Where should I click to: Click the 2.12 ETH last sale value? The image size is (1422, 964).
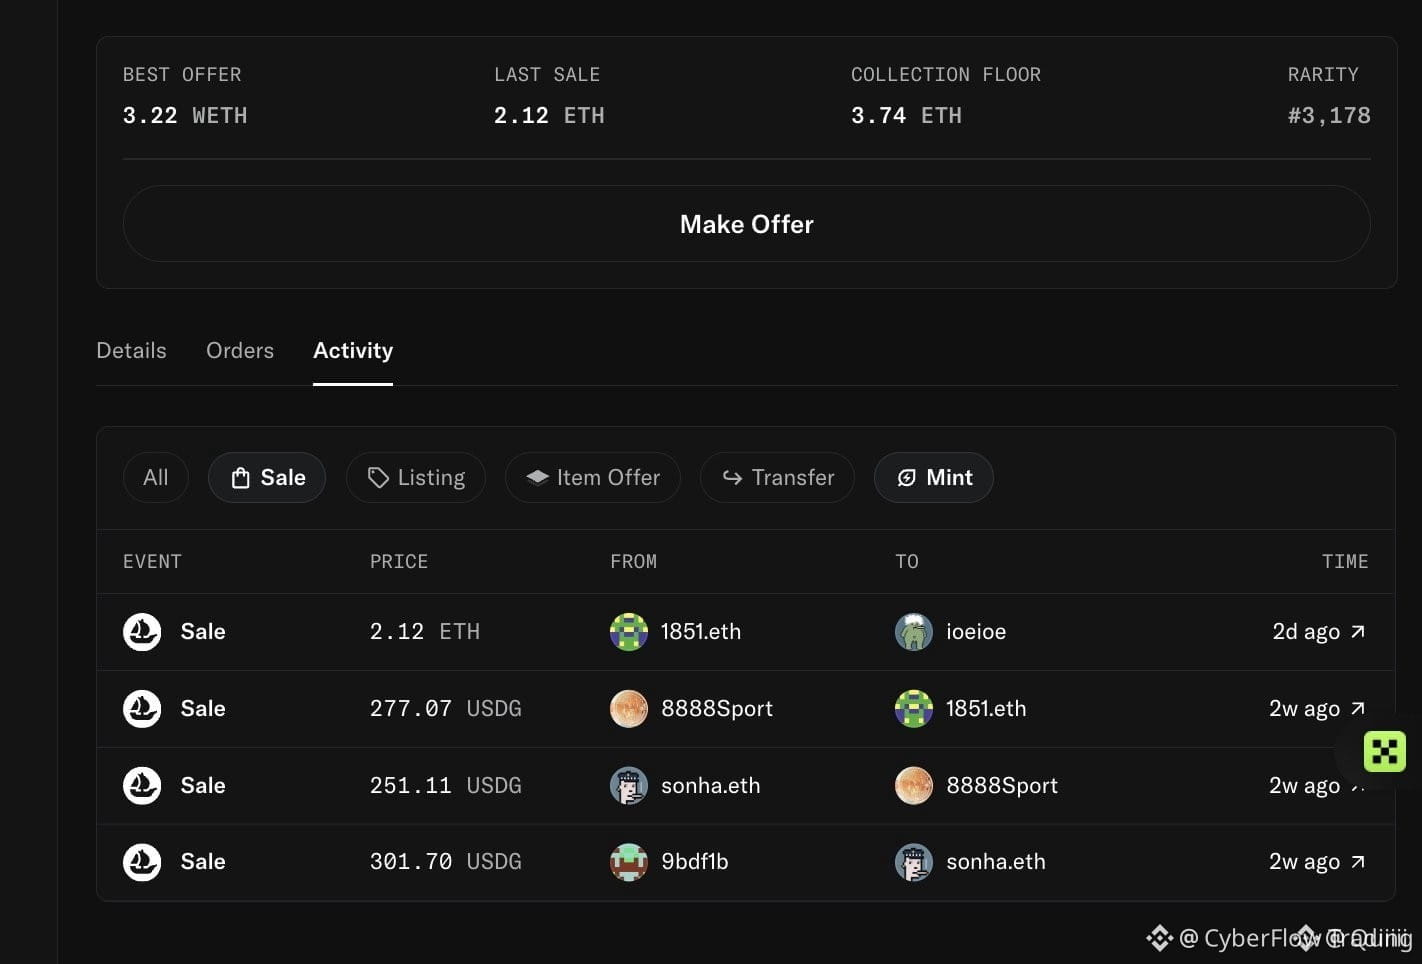(549, 116)
